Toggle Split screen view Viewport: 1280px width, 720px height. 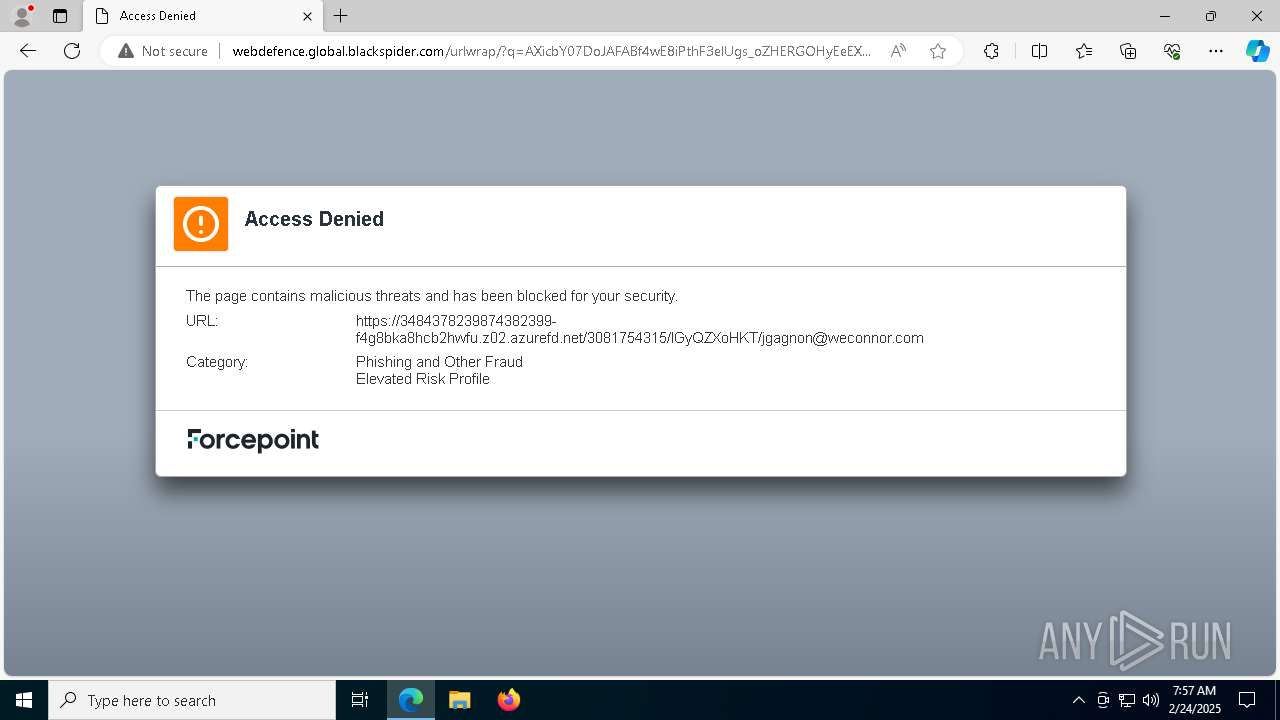click(1039, 51)
